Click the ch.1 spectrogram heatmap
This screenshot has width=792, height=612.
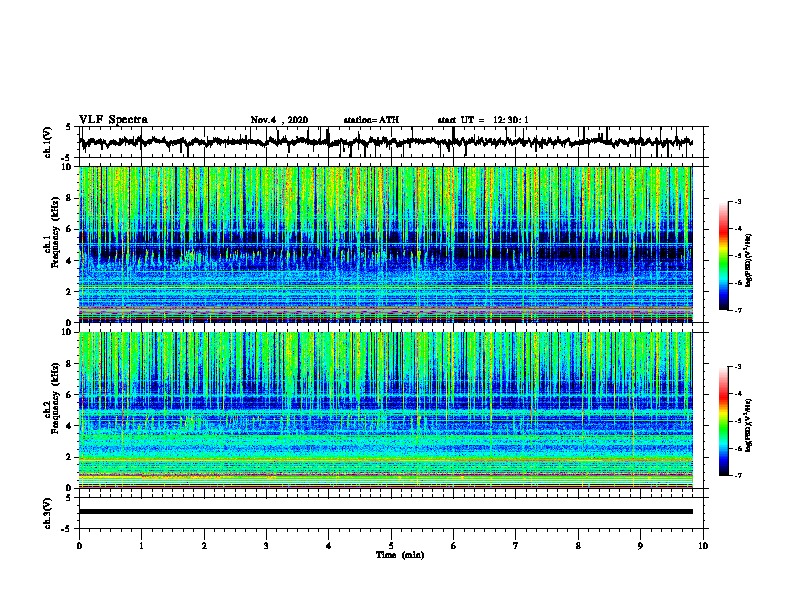[386, 244]
